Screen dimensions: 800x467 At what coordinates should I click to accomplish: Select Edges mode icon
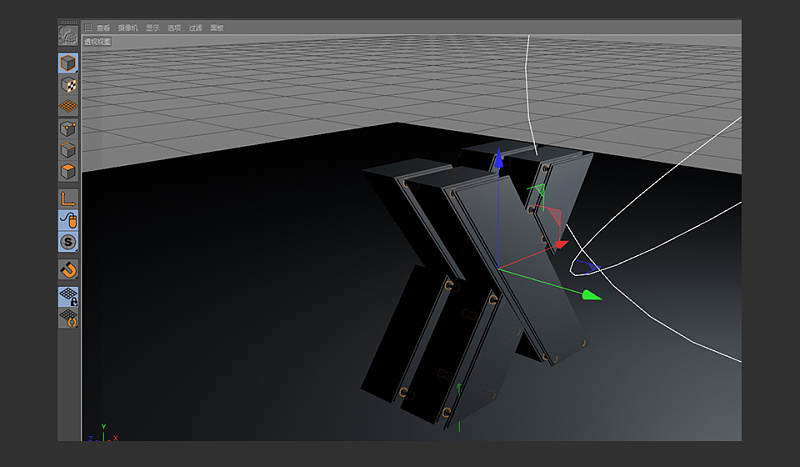68,150
